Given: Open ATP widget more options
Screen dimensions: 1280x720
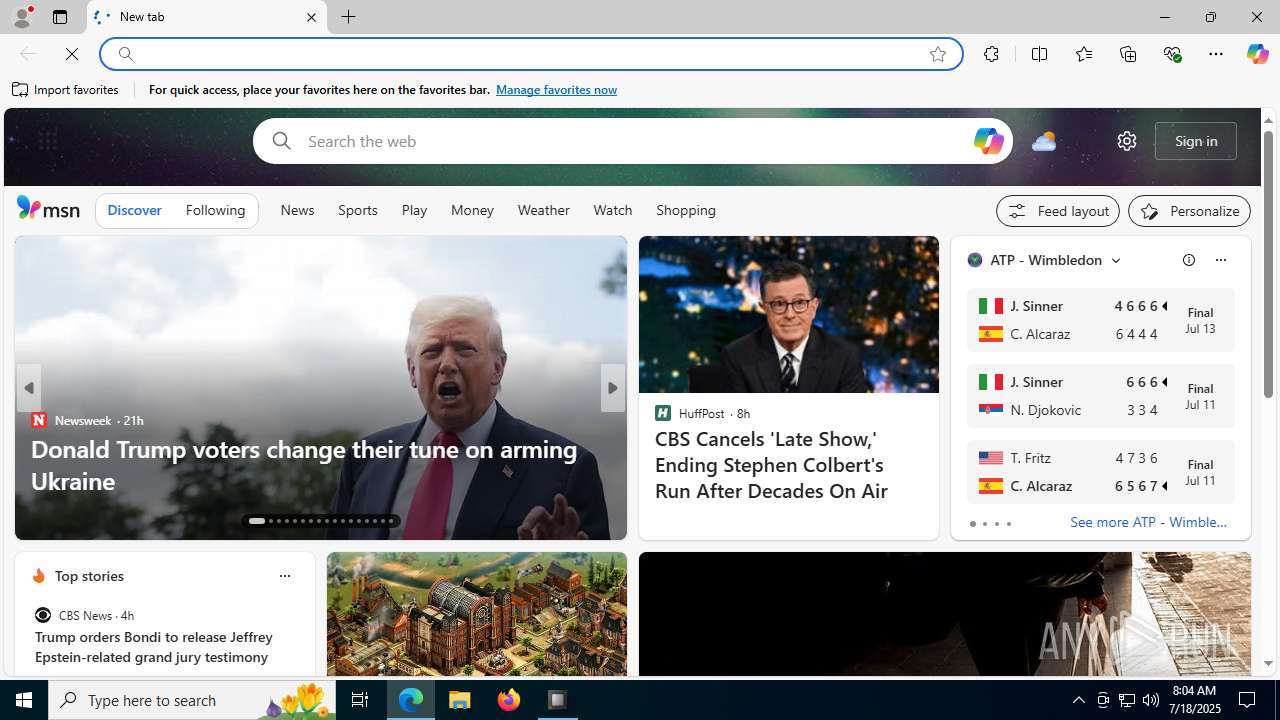Looking at the screenshot, I should coord(1220,260).
